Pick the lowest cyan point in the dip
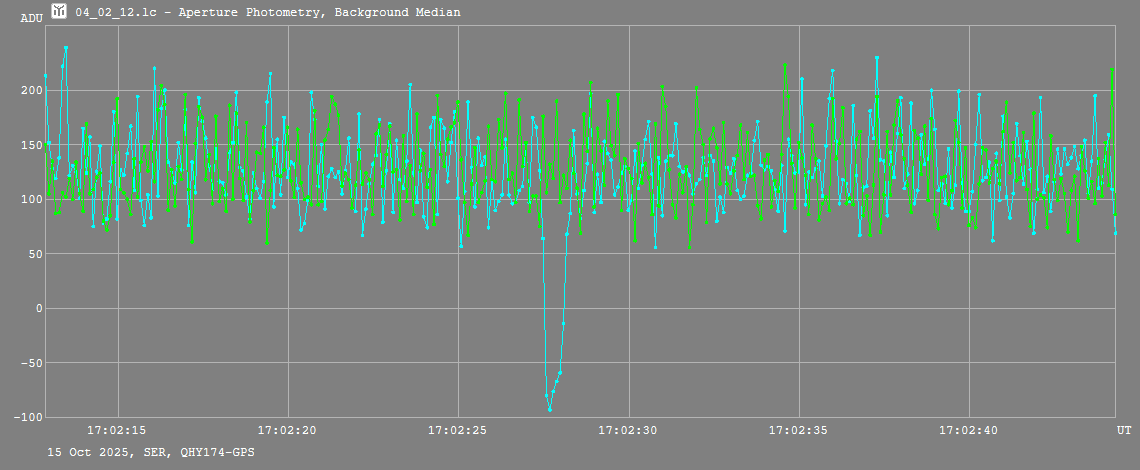 pyautogui.click(x=549, y=409)
